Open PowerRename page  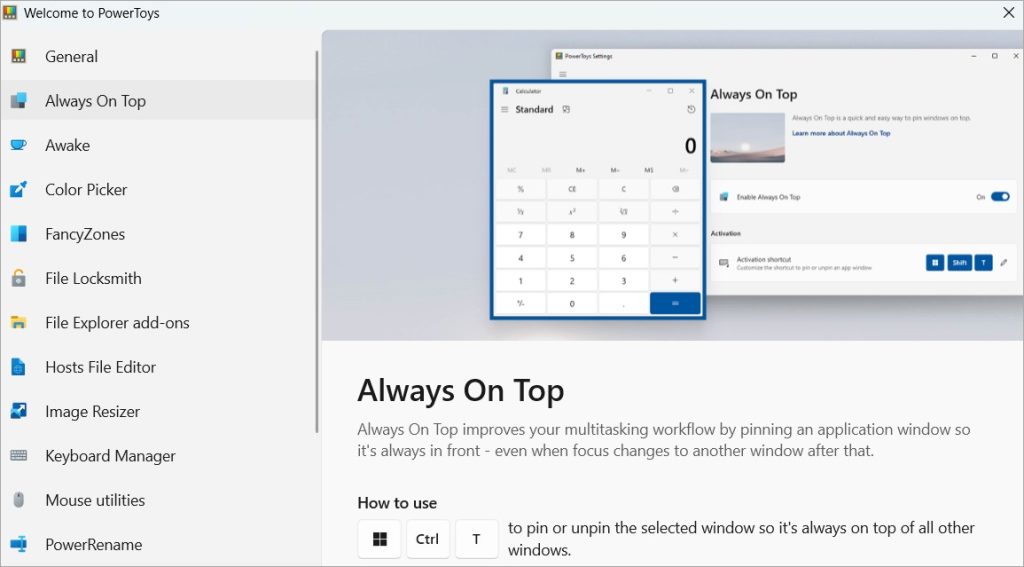pos(158,544)
